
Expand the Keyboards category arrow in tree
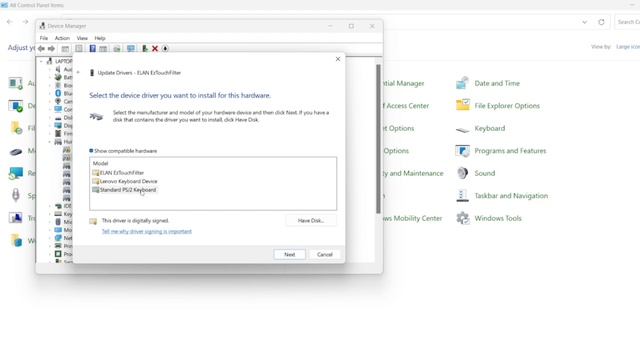(50, 214)
